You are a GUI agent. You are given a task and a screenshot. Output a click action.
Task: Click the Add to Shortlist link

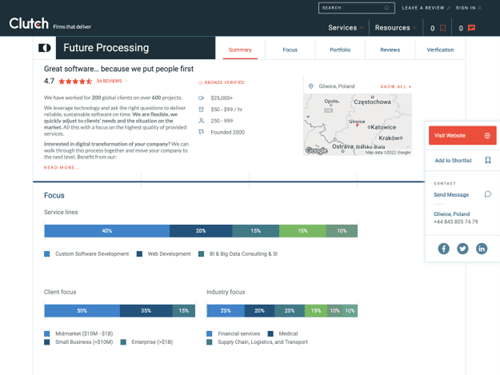tap(453, 160)
